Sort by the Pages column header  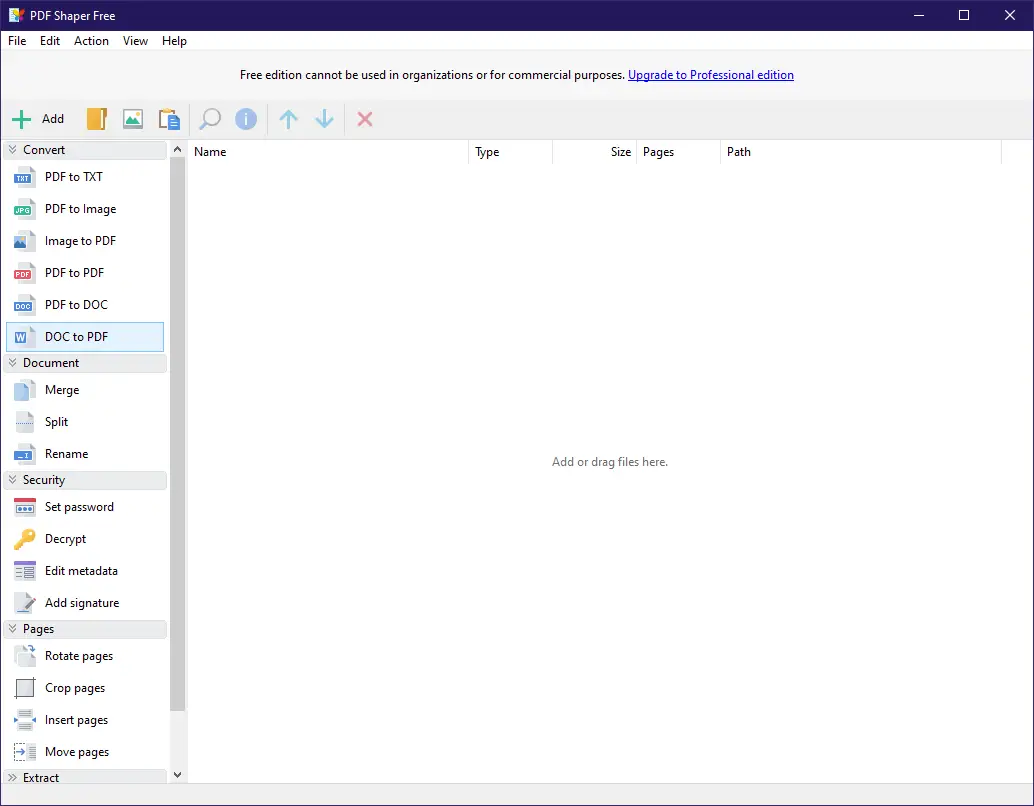point(678,152)
